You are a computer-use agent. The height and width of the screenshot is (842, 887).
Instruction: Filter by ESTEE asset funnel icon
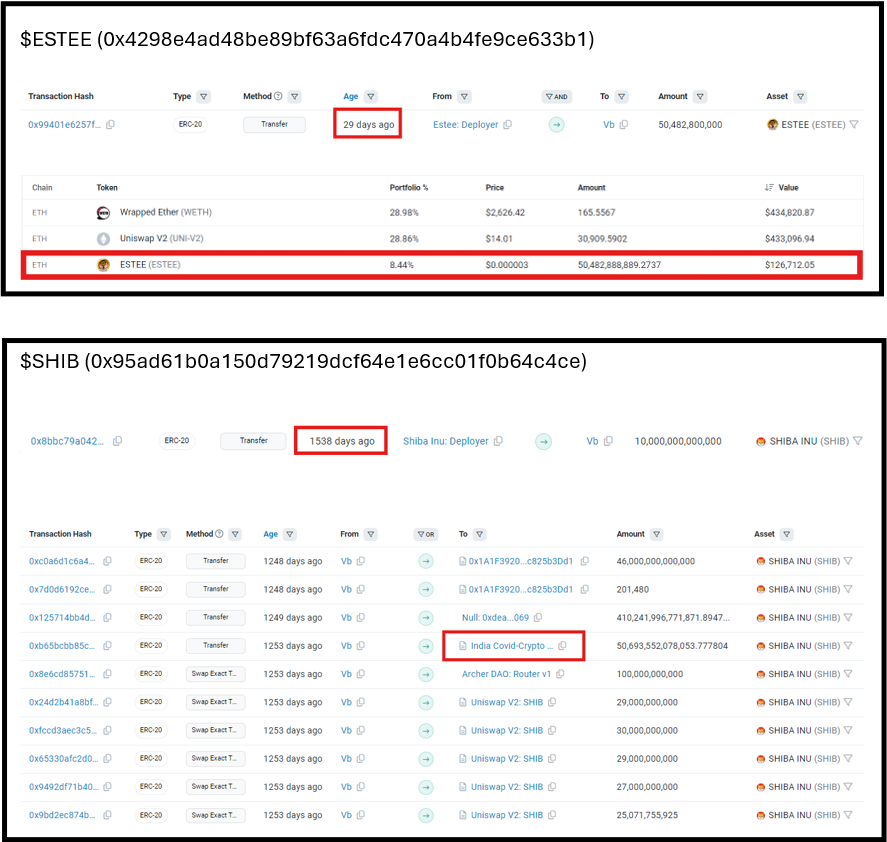854,124
